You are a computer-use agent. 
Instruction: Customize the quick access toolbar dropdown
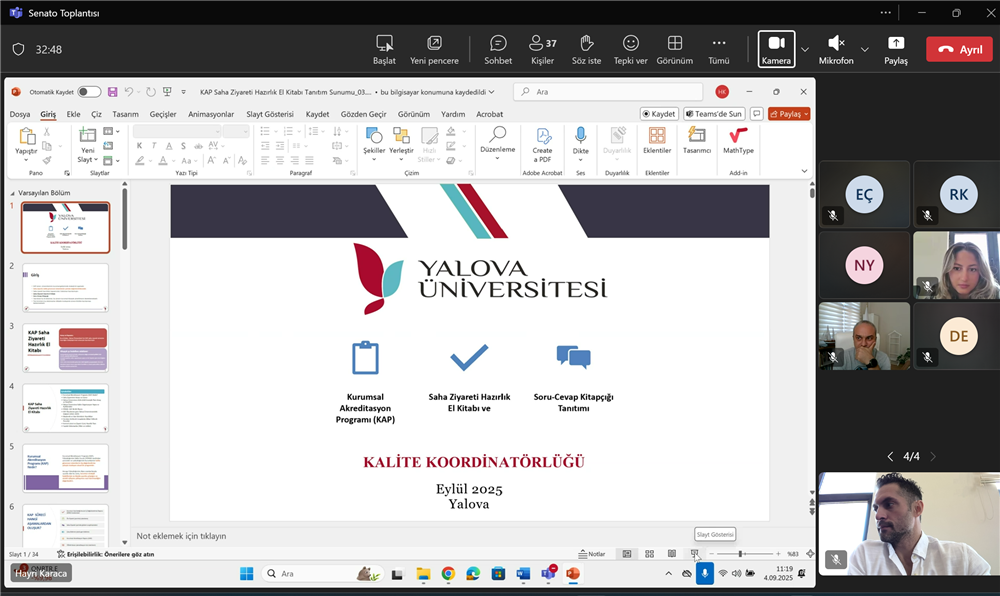click(184, 92)
